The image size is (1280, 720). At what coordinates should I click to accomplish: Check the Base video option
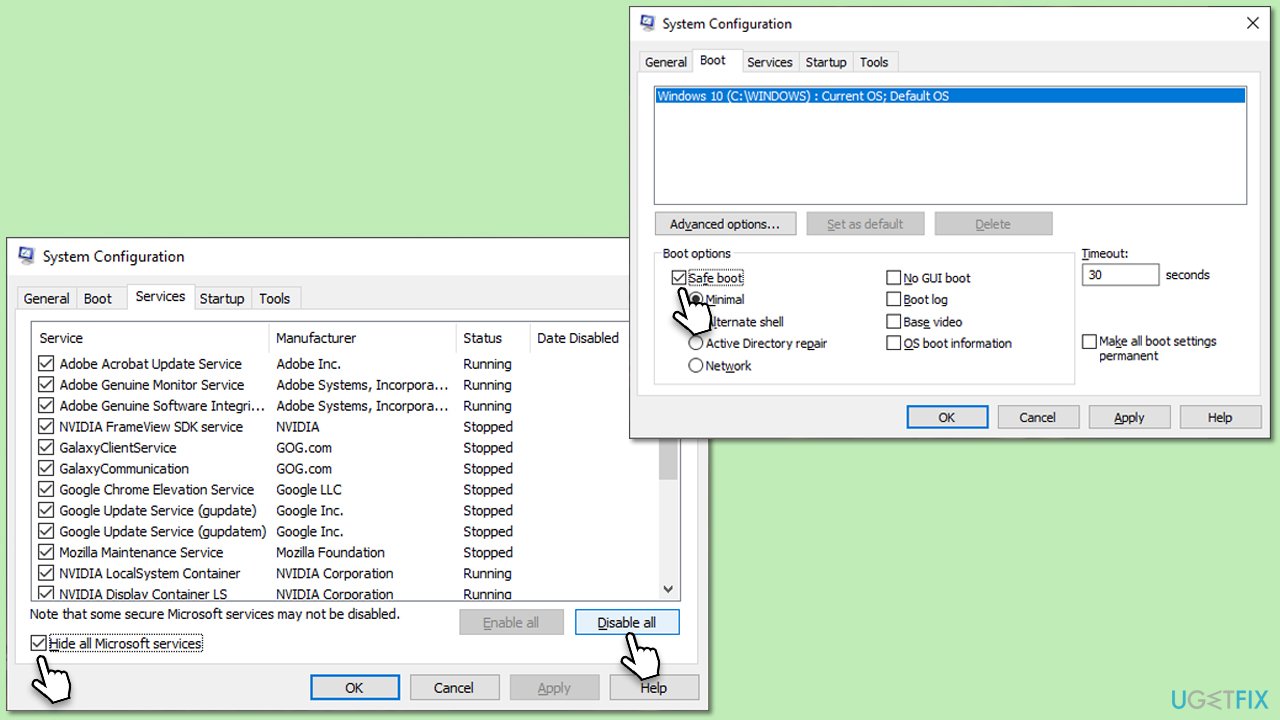click(894, 321)
